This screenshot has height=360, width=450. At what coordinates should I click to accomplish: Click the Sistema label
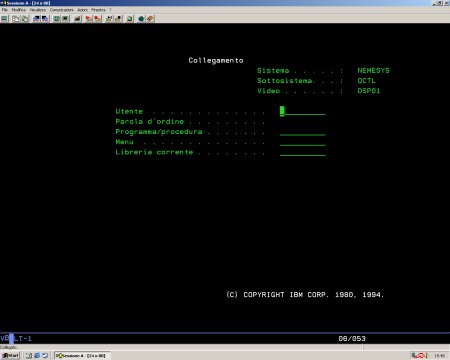pos(273,70)
